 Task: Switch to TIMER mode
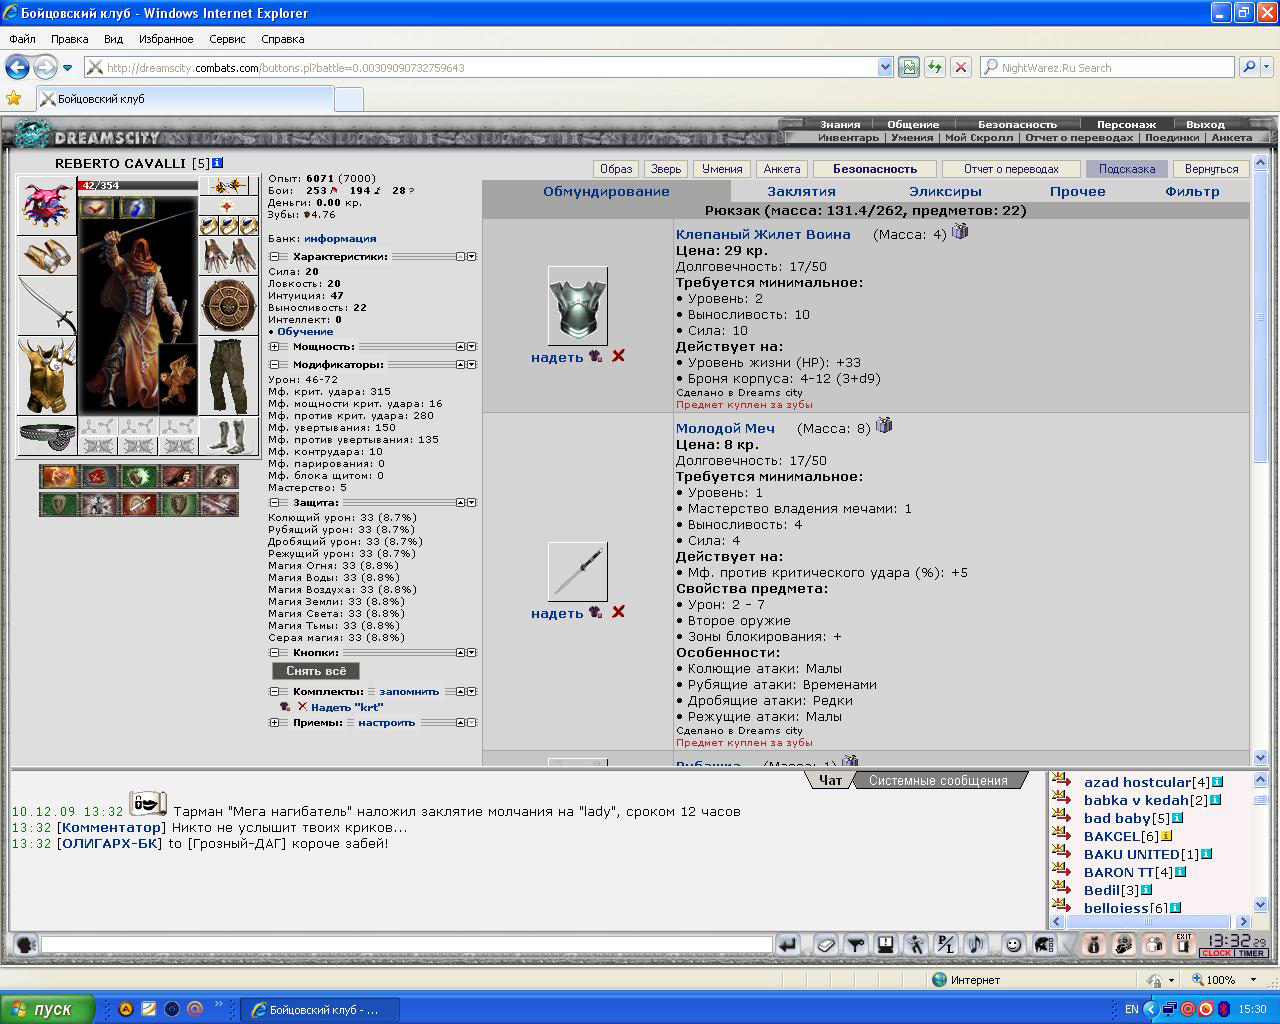(x=1251, y=953)
